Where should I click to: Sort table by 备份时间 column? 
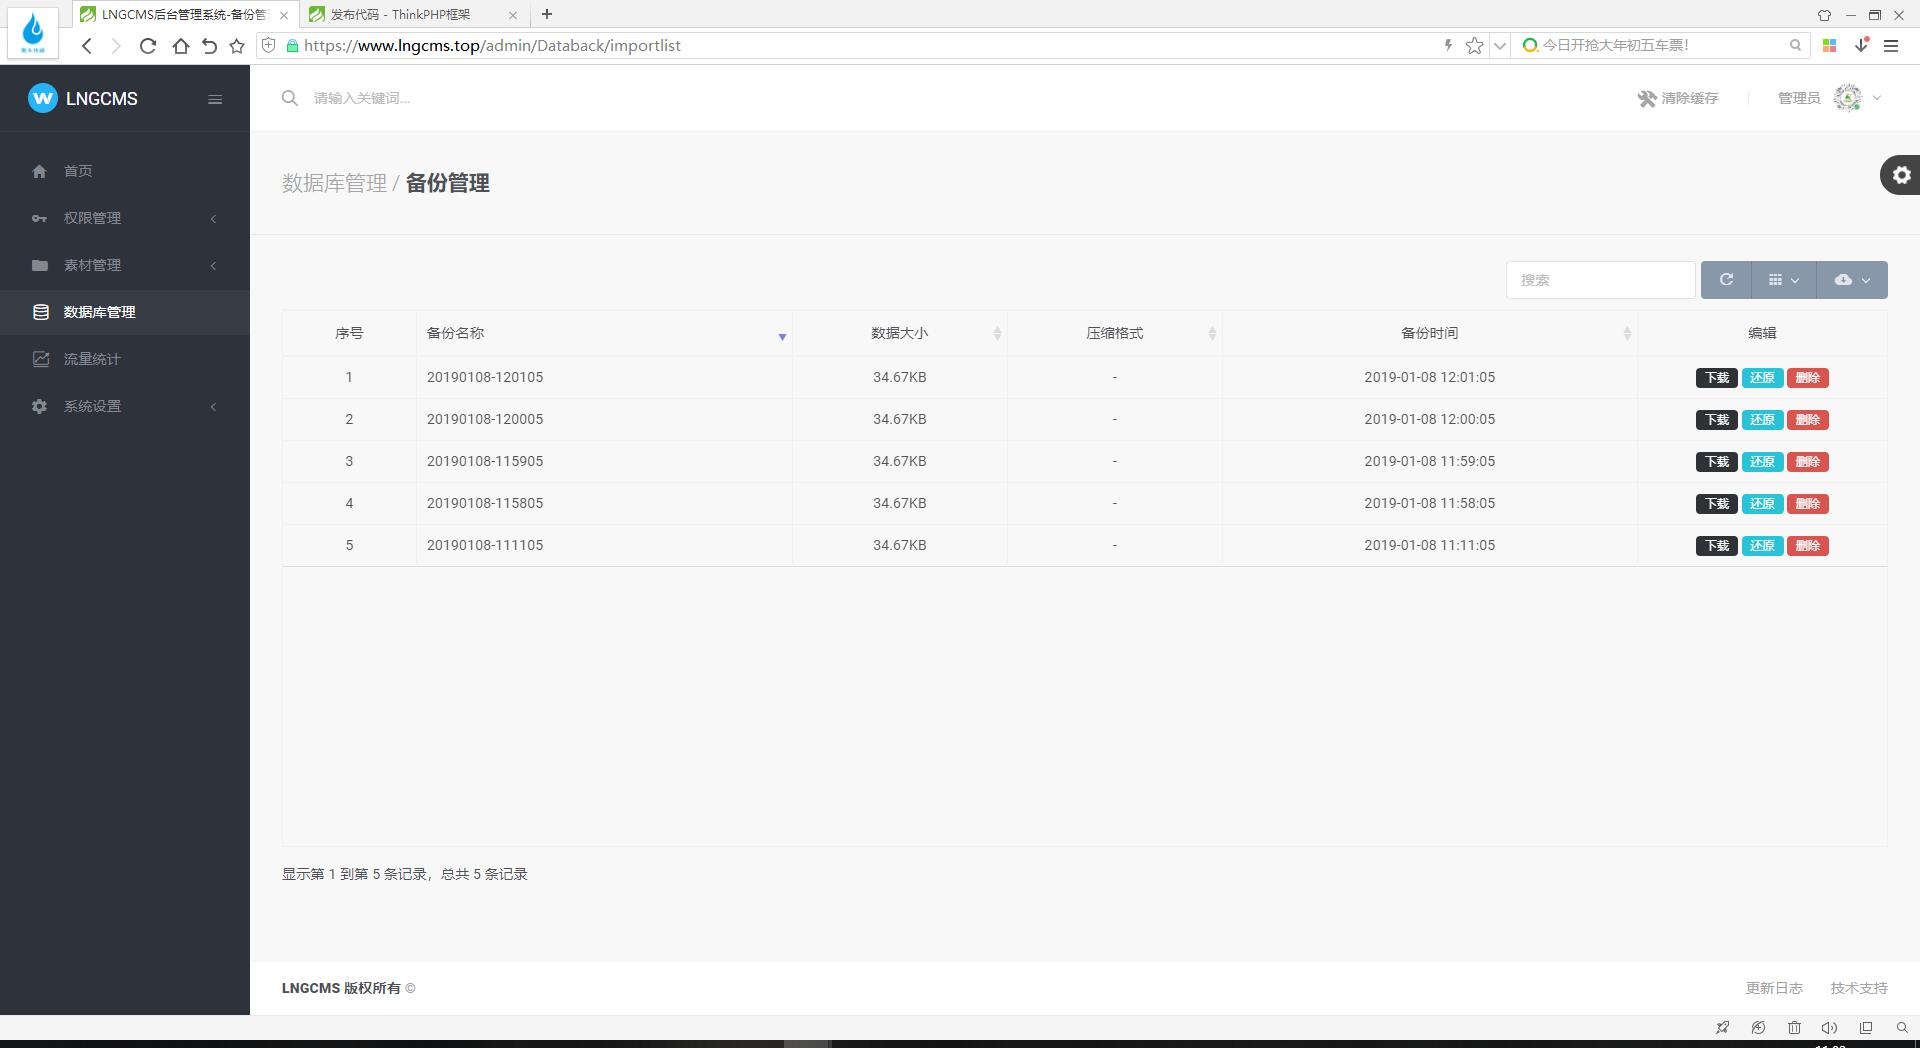point(1429,333)
